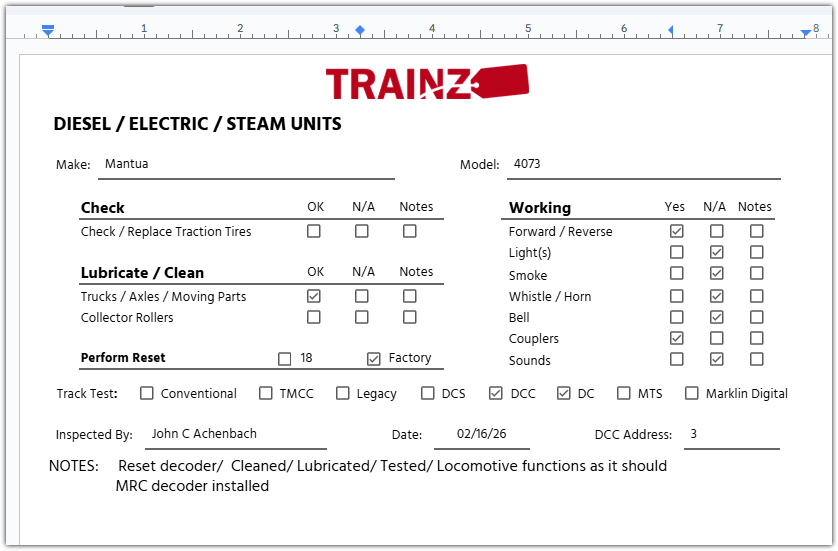Tick Notes for Smoke

point(757,273)
